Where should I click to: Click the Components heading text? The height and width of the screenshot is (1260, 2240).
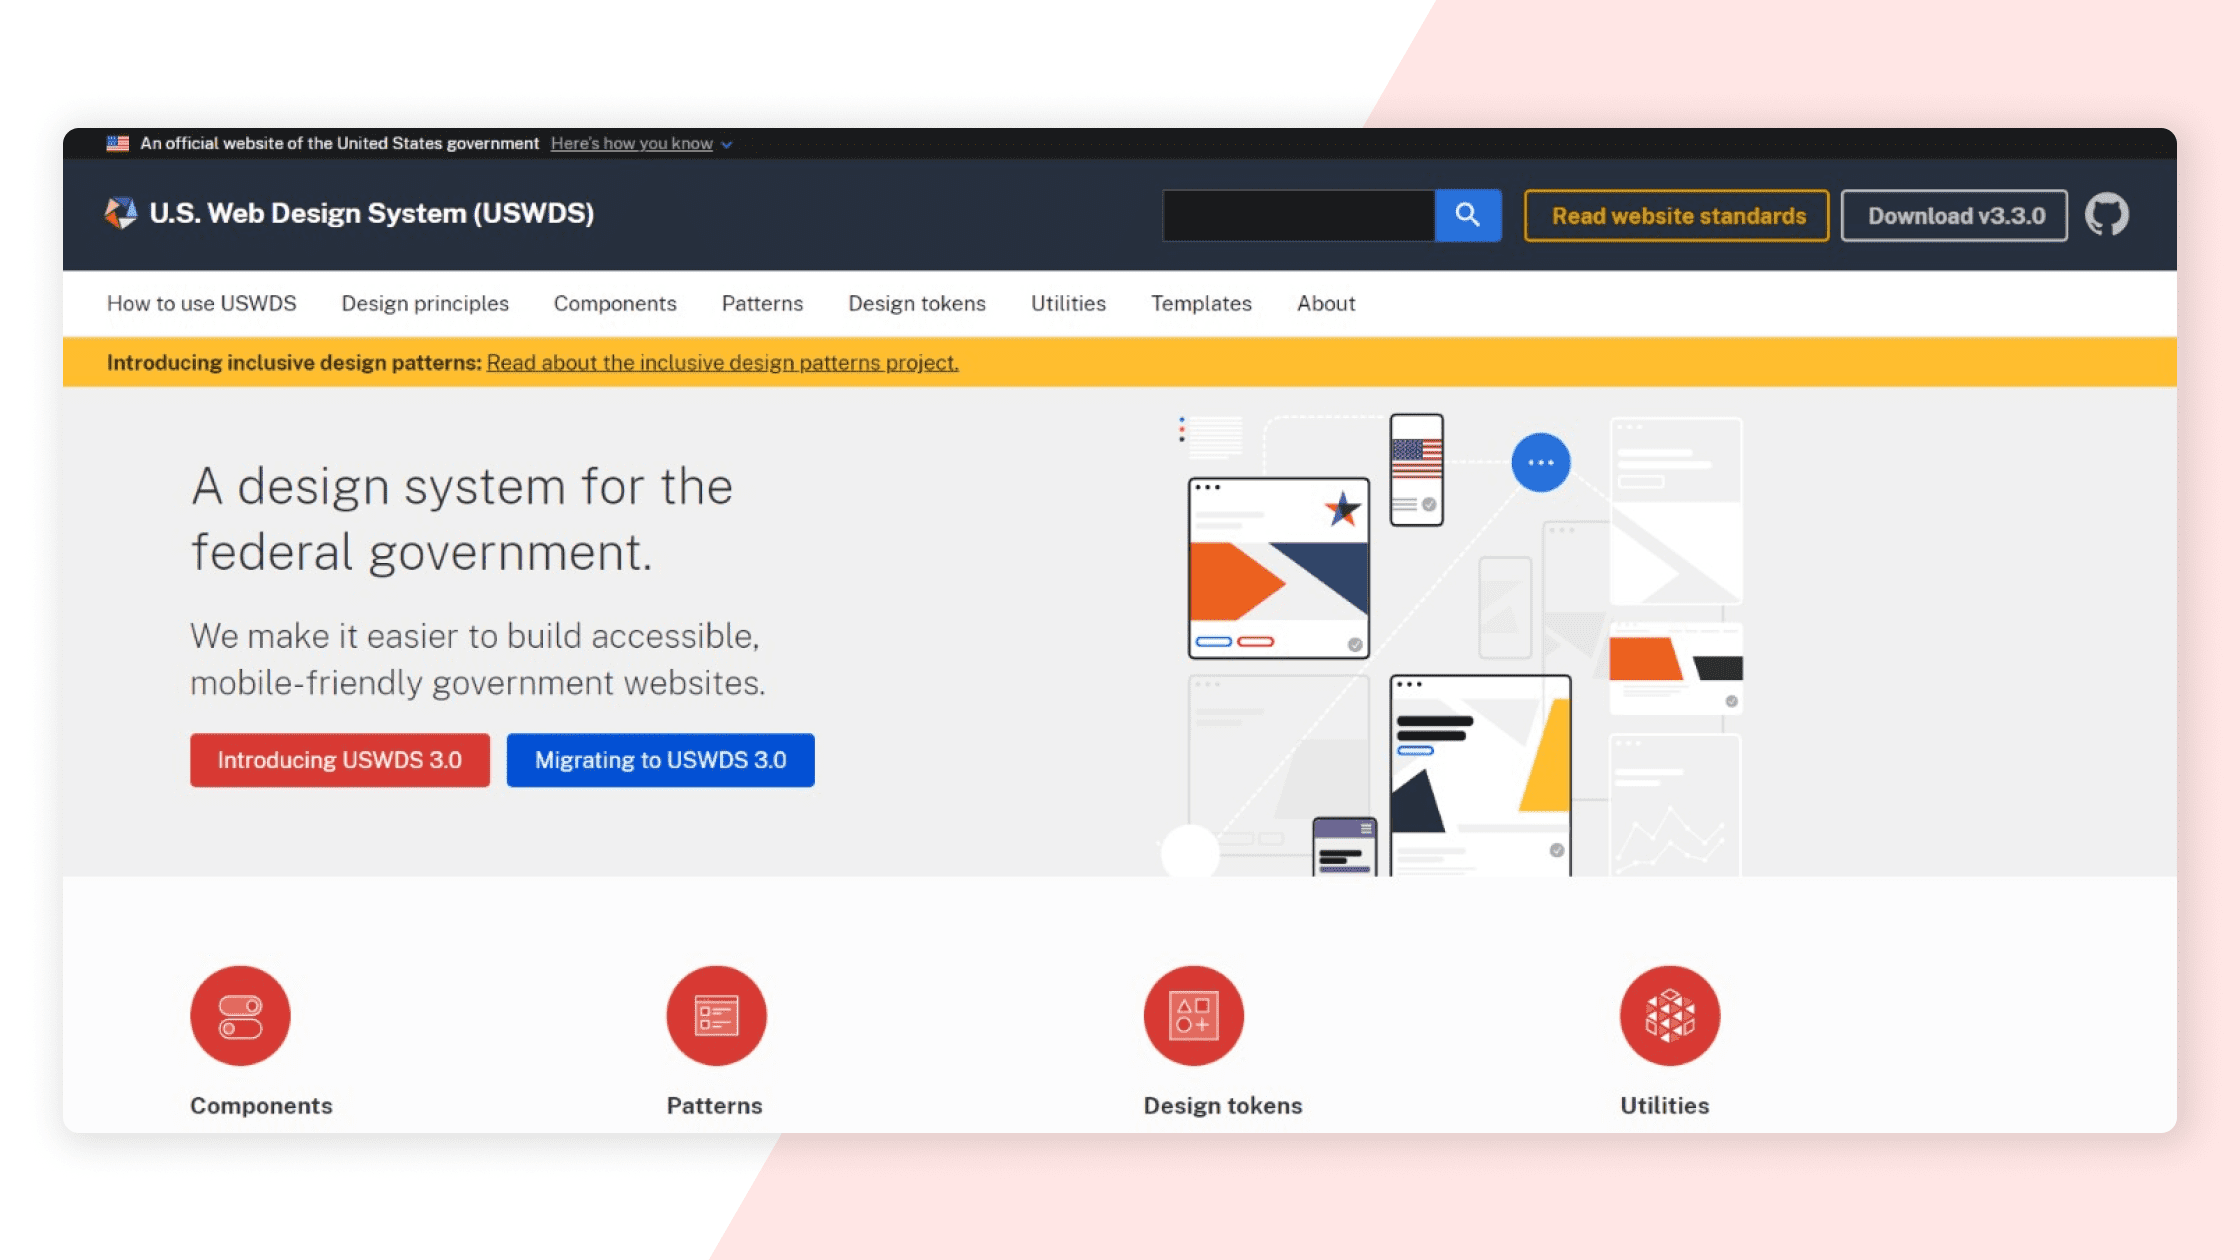click(x=261, y=1105)
